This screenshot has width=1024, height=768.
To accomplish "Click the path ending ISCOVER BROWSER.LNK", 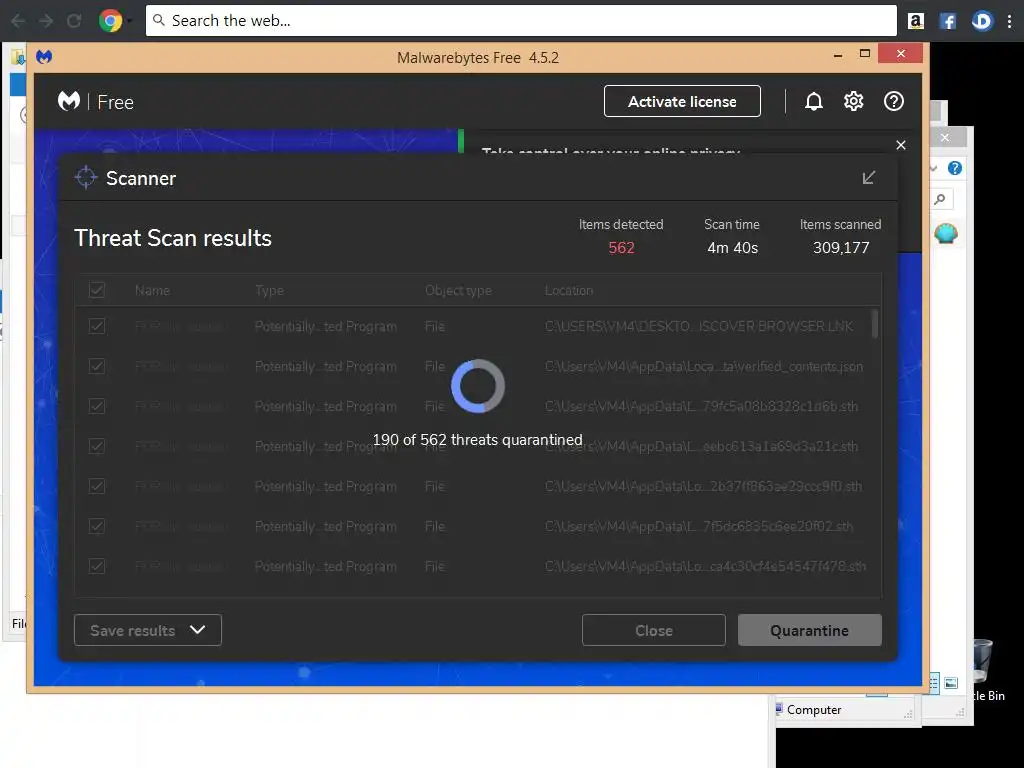I will [699, 327].
